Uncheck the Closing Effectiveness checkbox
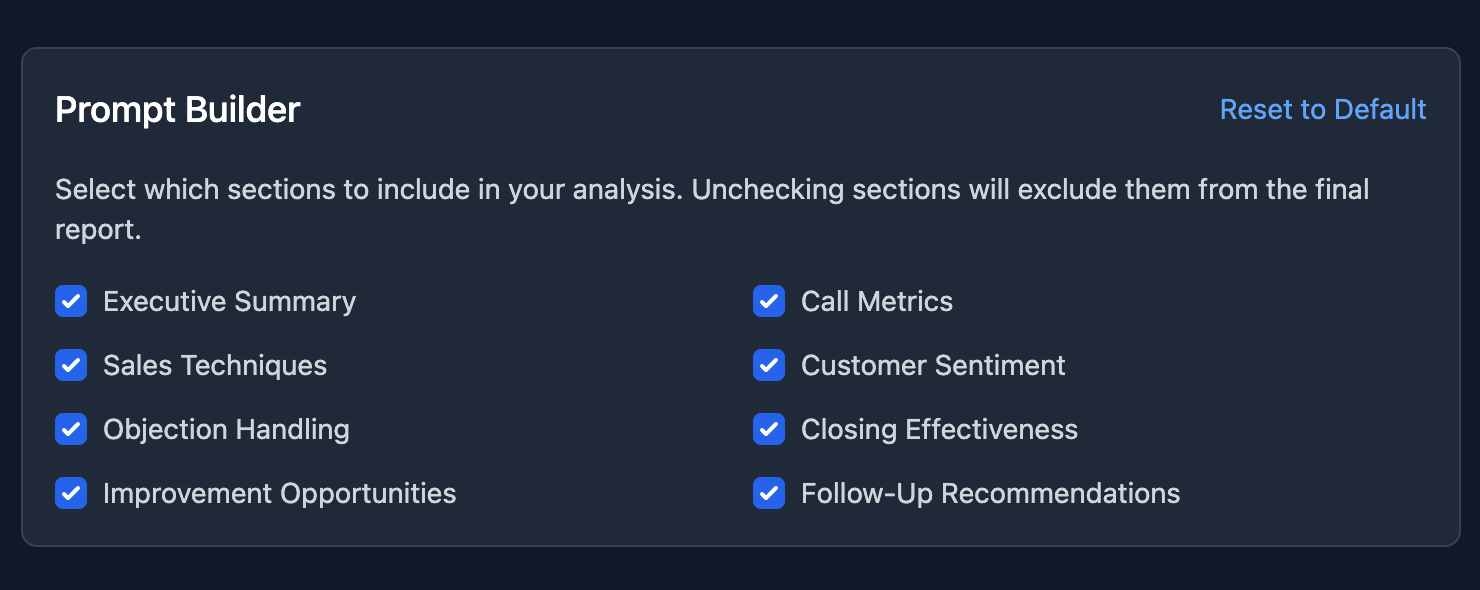 [x=769, y=429]
